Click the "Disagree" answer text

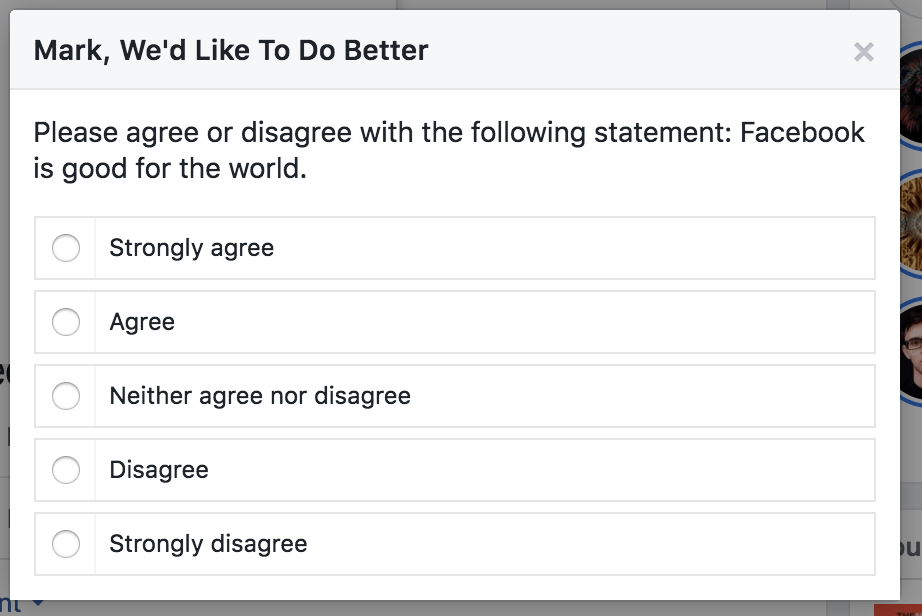coord(159,470)
